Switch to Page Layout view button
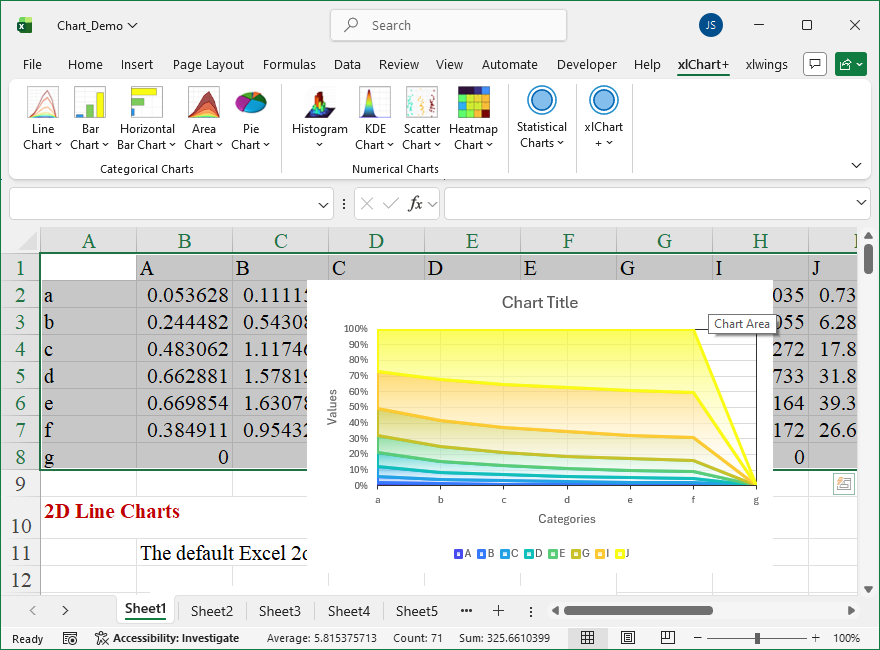The width and height of the screenshot is (880, 650). (x=628, y=638)
